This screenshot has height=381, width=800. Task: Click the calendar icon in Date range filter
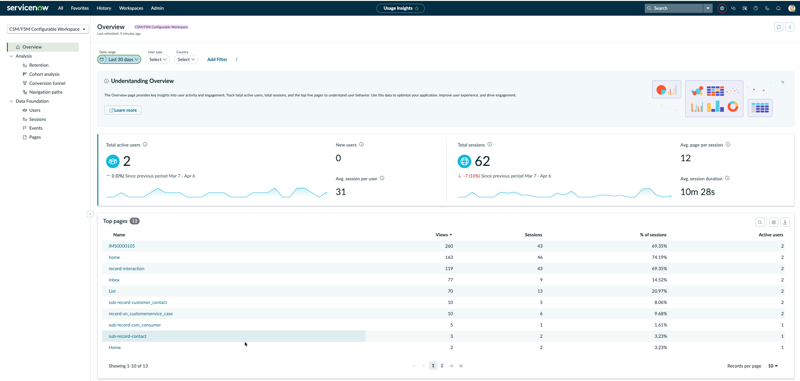[x=102, y=60]
